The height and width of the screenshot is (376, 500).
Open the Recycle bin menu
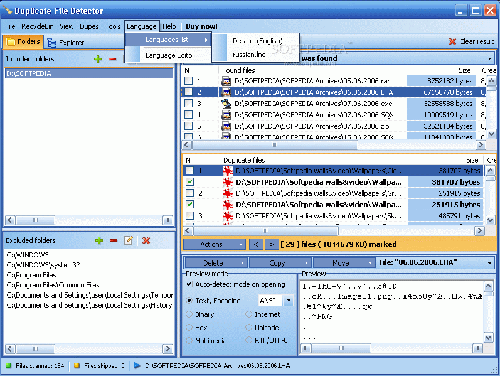(37, 26)
